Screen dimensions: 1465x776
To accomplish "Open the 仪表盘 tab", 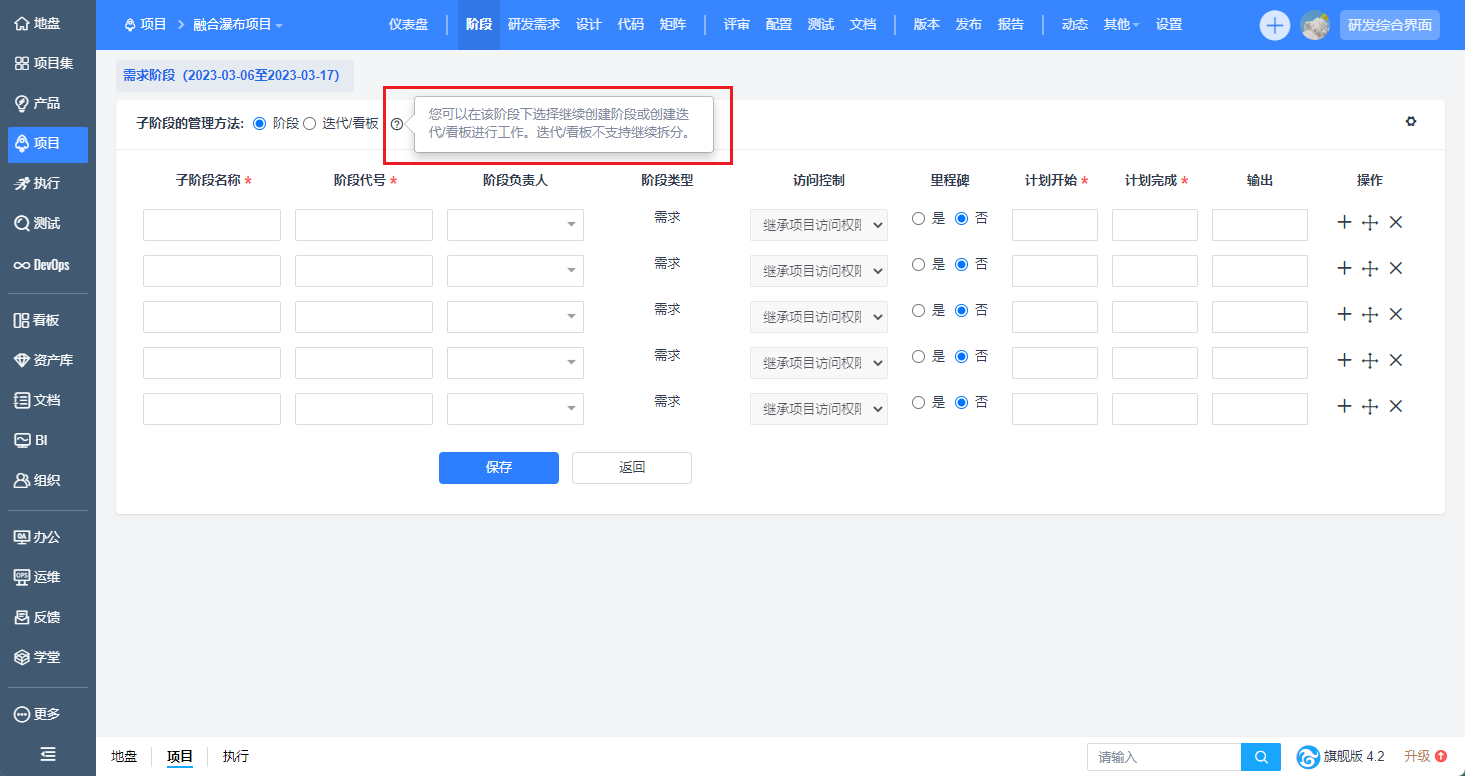I will click(408, 24).
